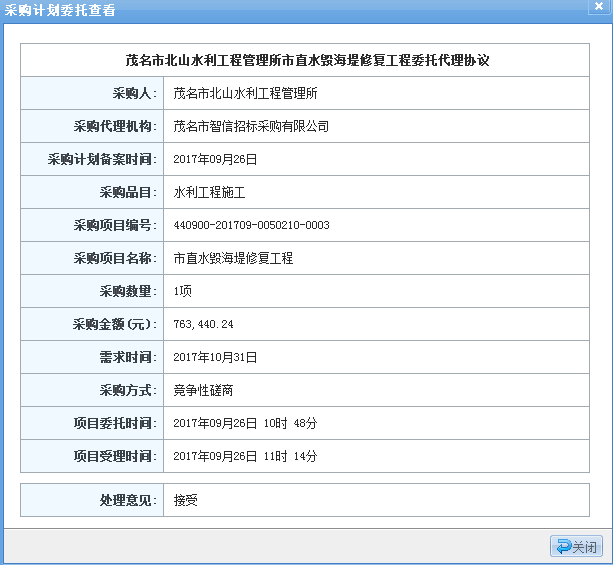Click the 采购人 value 茂名市北山水利工程管理所
This screenshot has height=565, width=613.
click(x=245, y=93)
